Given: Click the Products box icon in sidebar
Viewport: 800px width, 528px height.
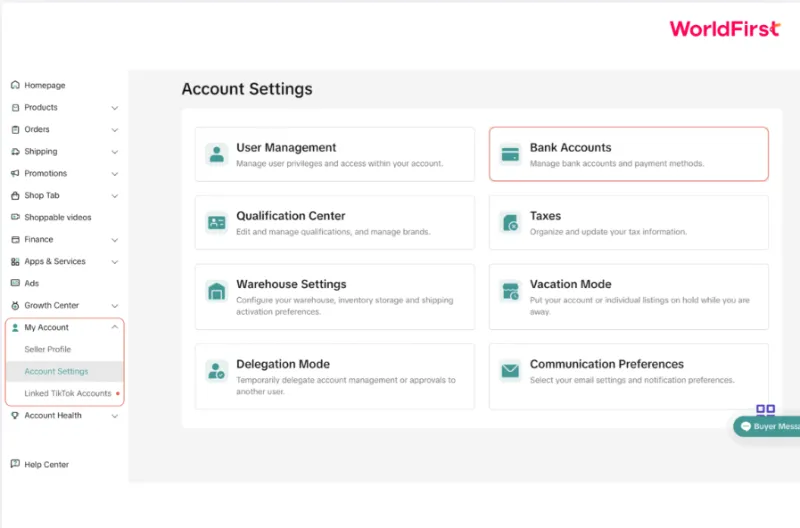Looking at the screenshot, I should (x=15, y=108).
